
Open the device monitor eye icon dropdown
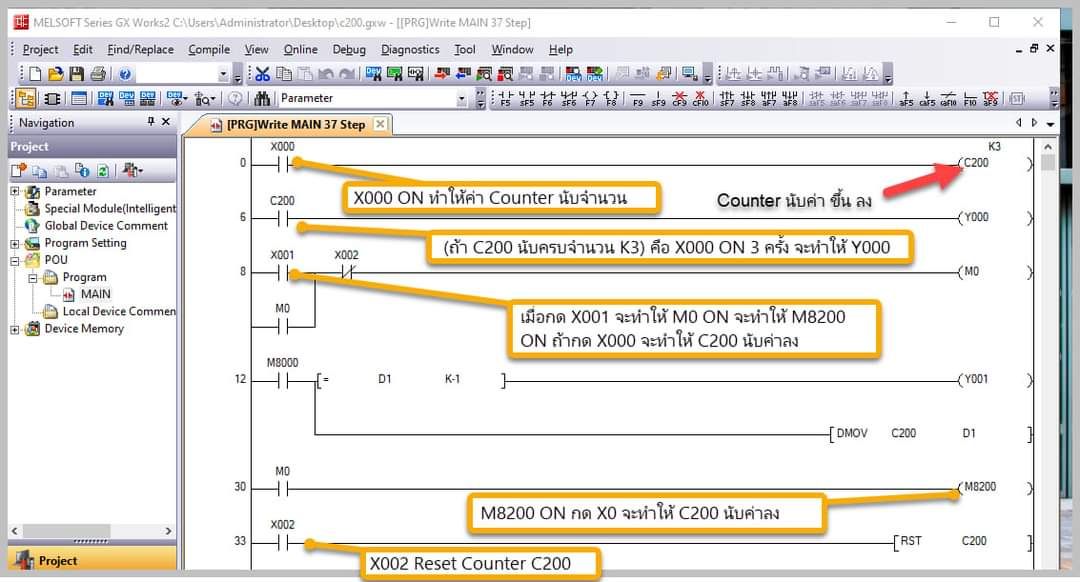185,99
